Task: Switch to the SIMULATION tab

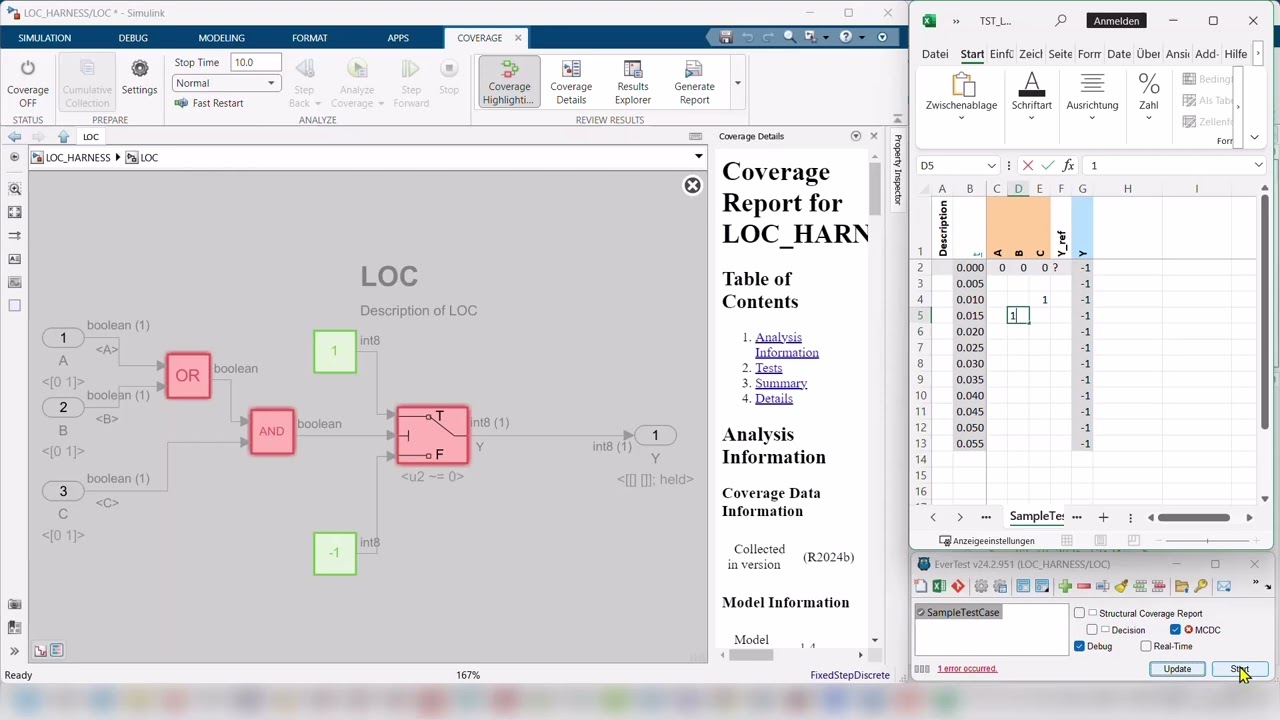Action: click(45, 38)
